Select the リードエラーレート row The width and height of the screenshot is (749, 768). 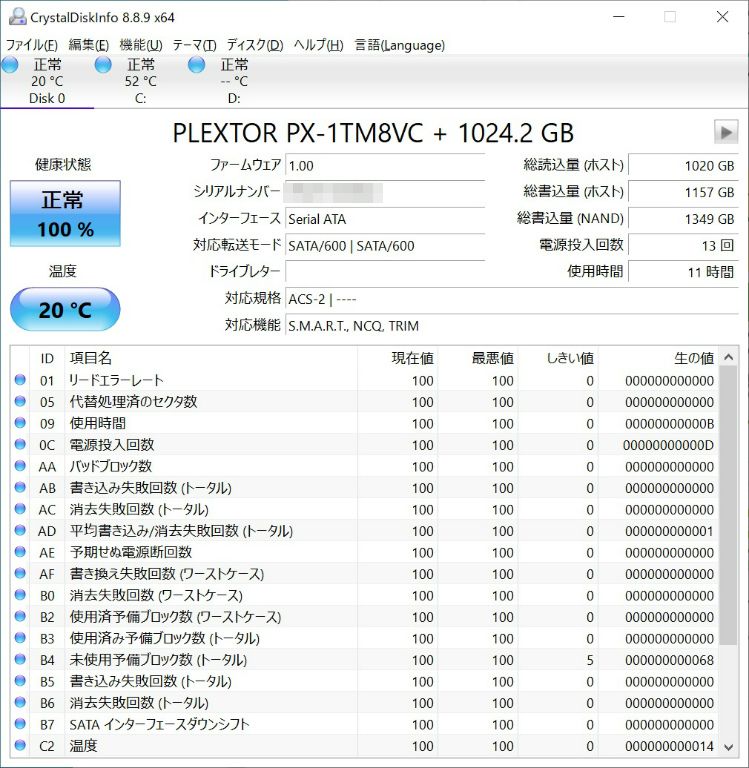point(364,380)
